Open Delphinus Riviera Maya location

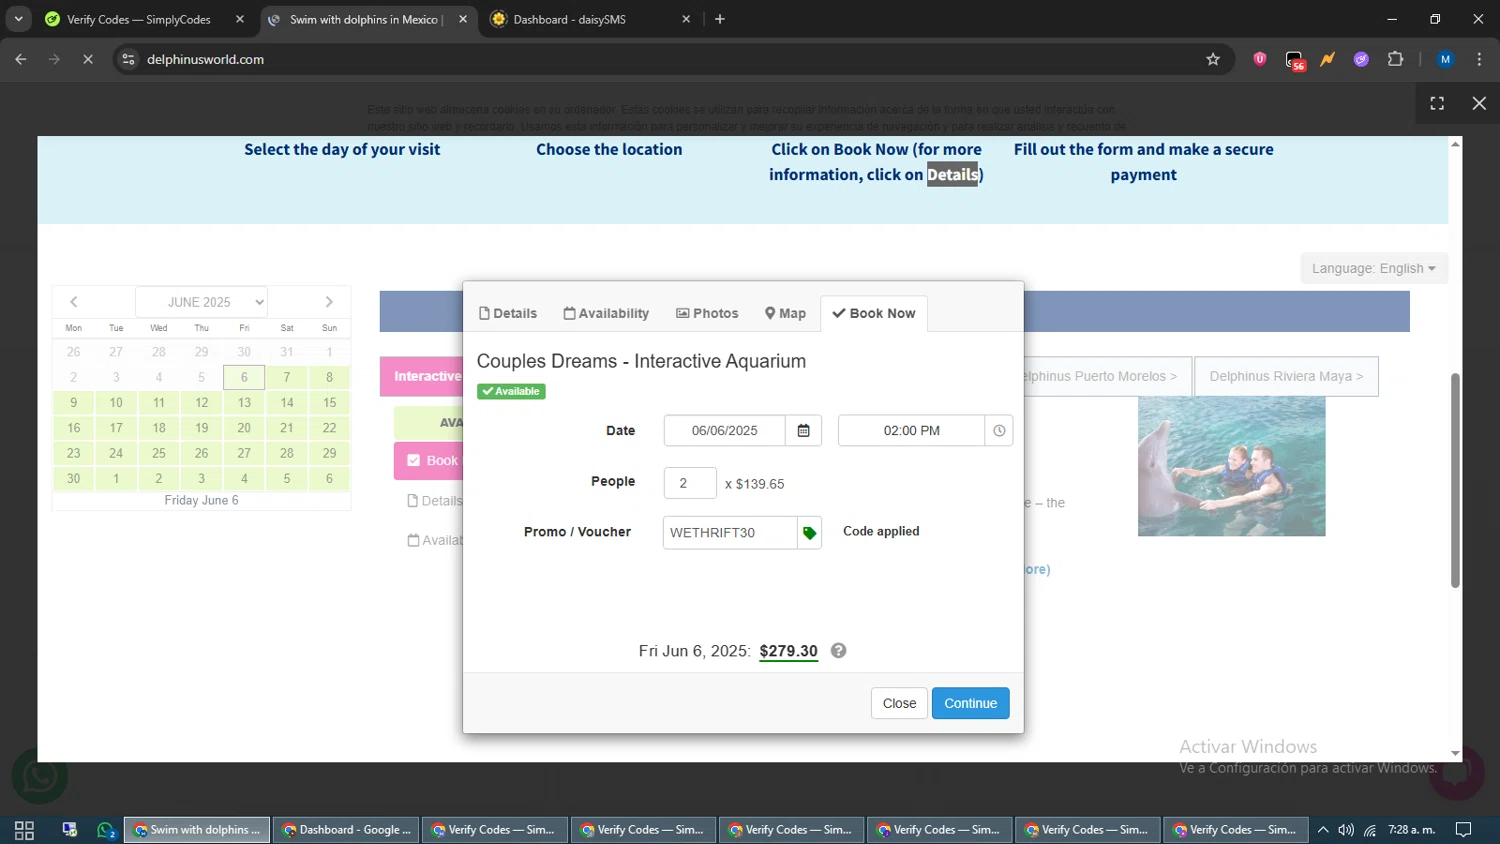[x=1286, y=376]
